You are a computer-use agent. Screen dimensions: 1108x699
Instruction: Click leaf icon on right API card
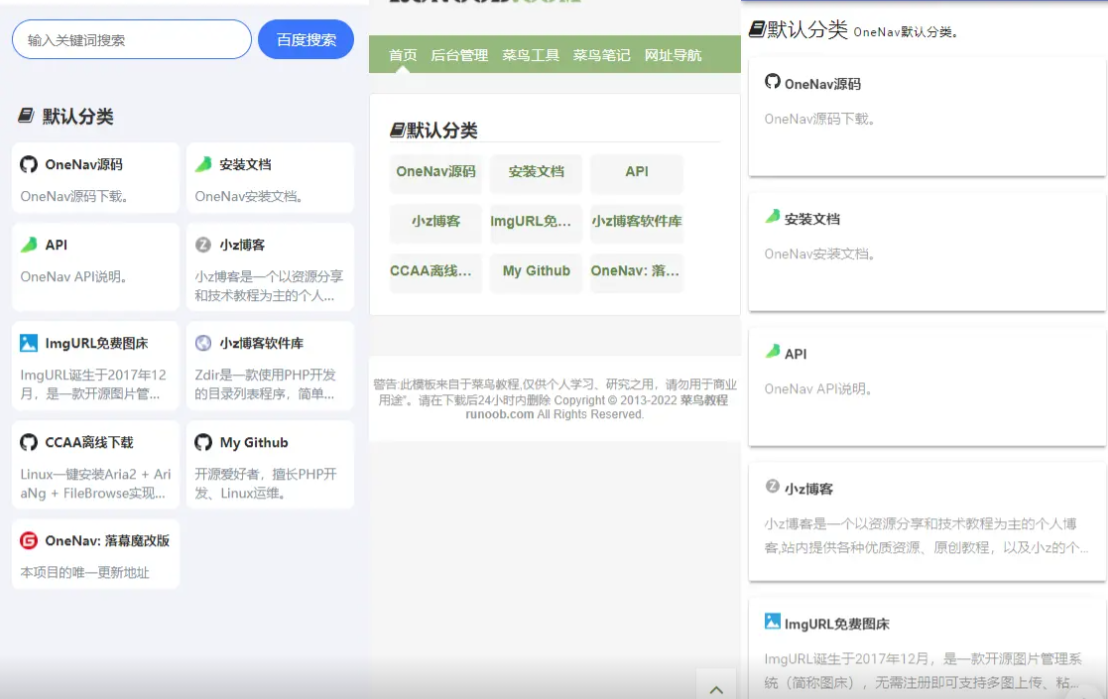(x=772, y=351)
